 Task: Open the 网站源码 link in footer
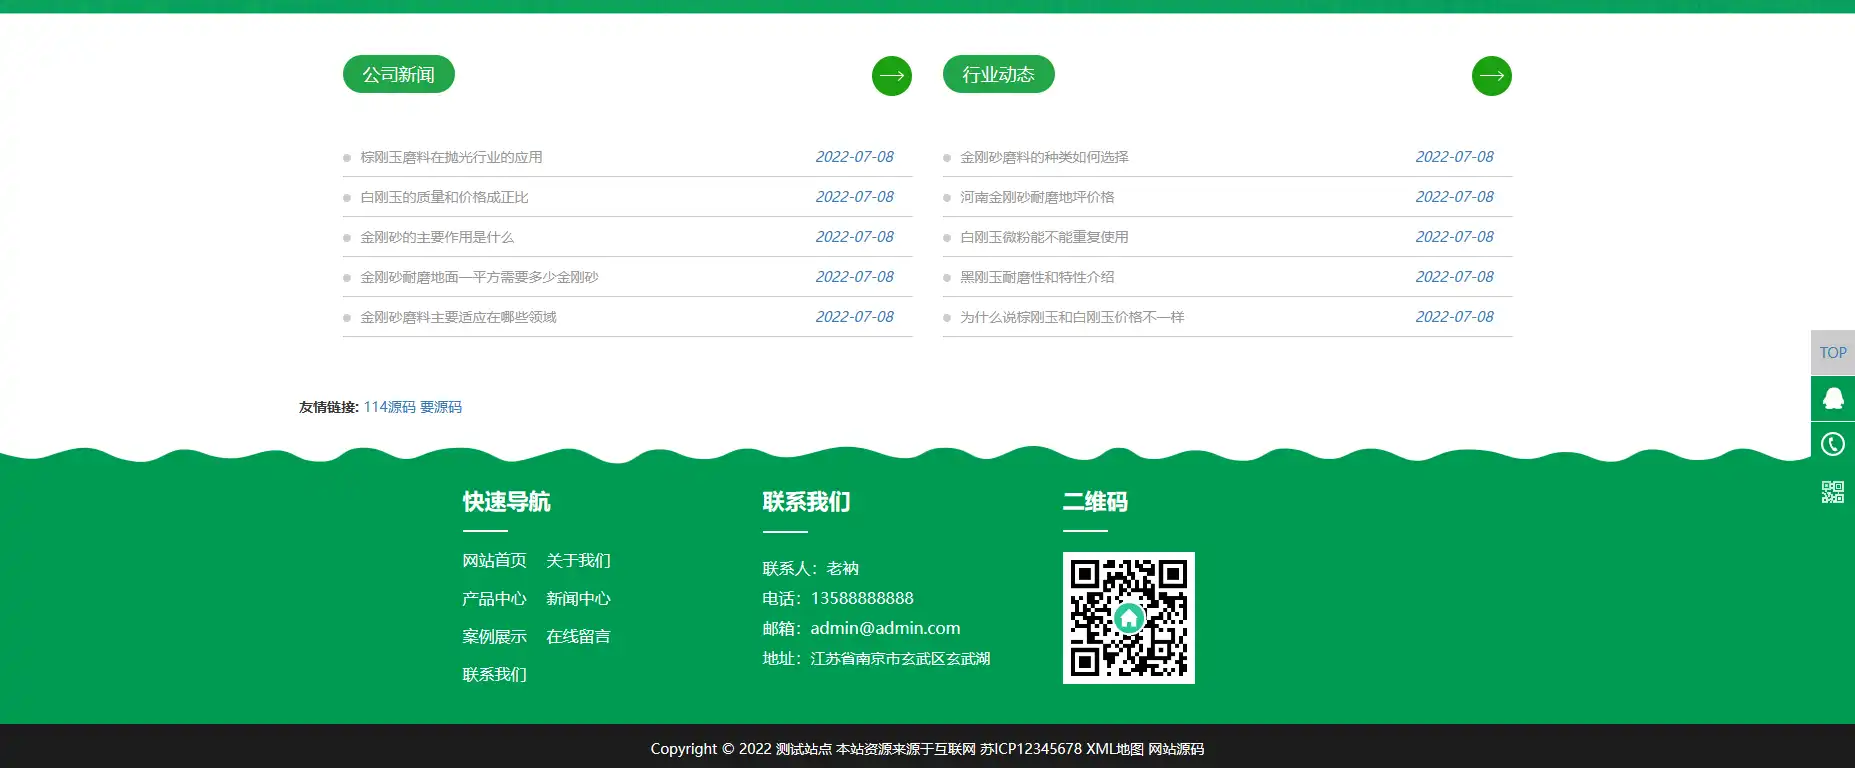[1176, 749]
